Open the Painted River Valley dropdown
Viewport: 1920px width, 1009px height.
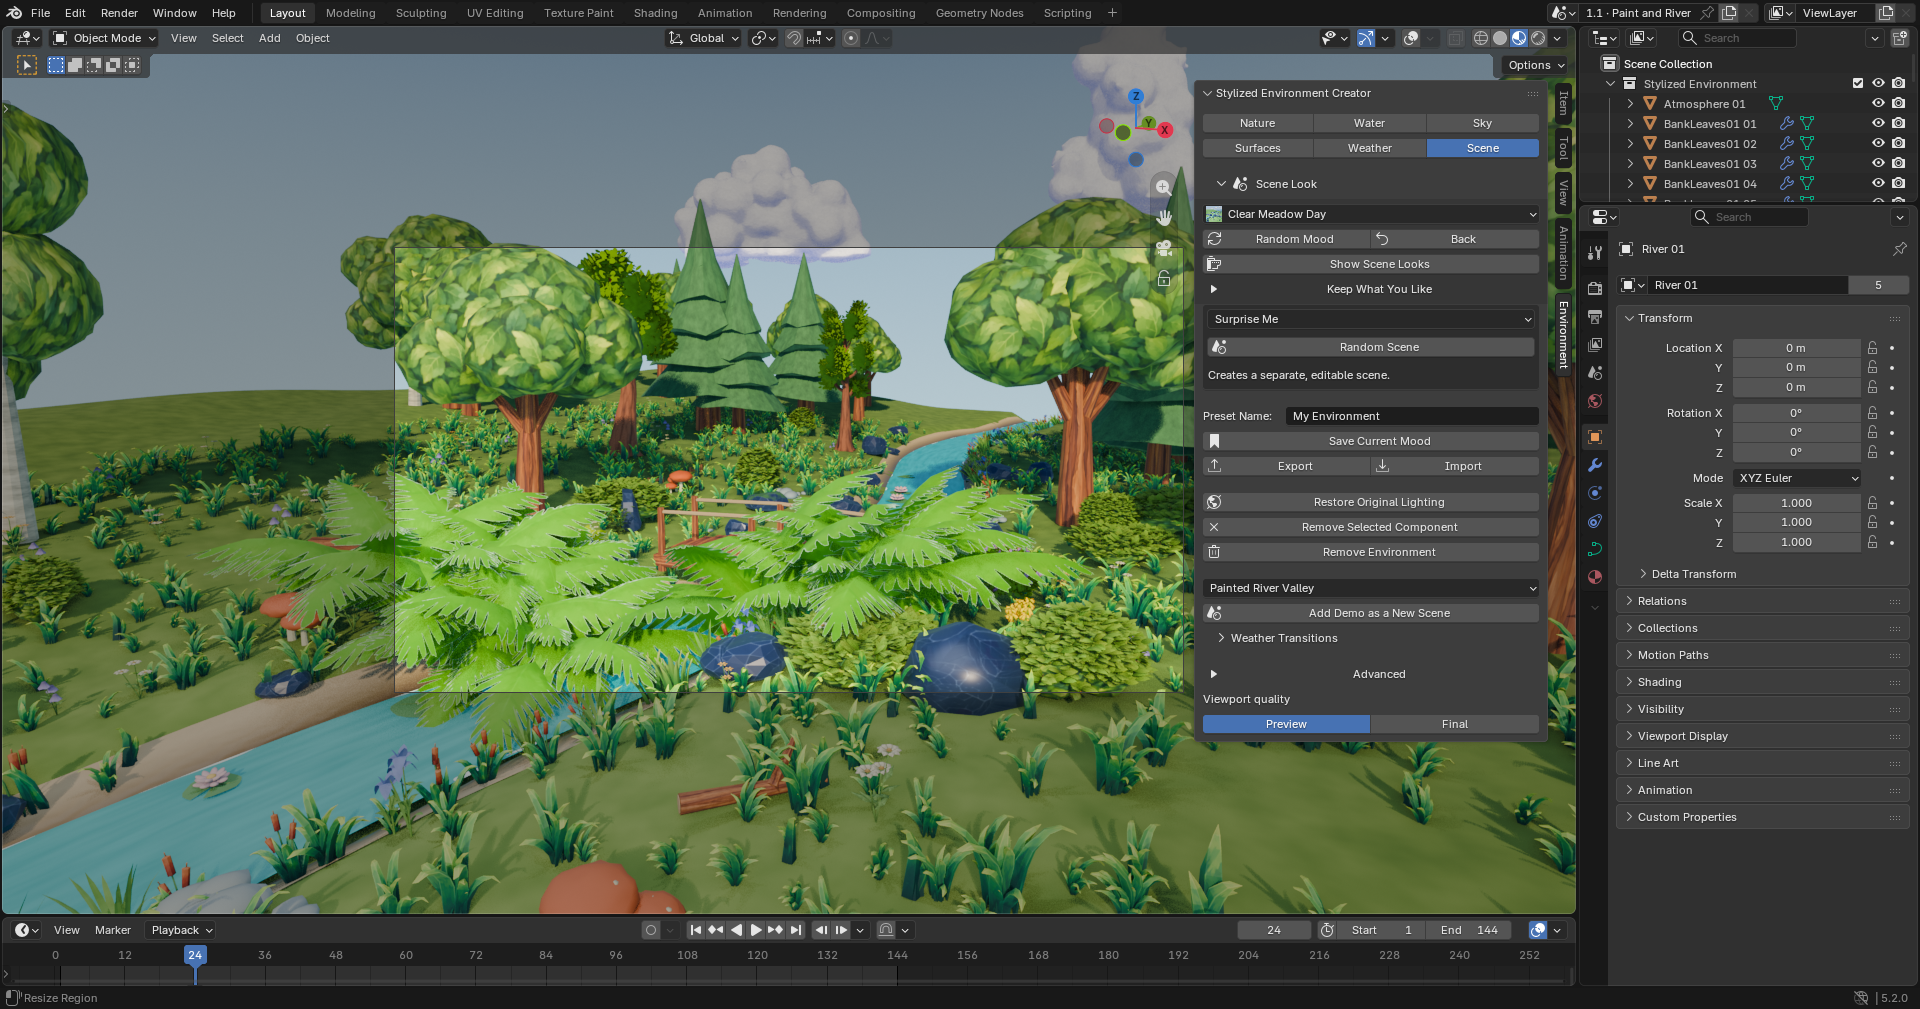pyautogui.click(x=1371, y=588)
